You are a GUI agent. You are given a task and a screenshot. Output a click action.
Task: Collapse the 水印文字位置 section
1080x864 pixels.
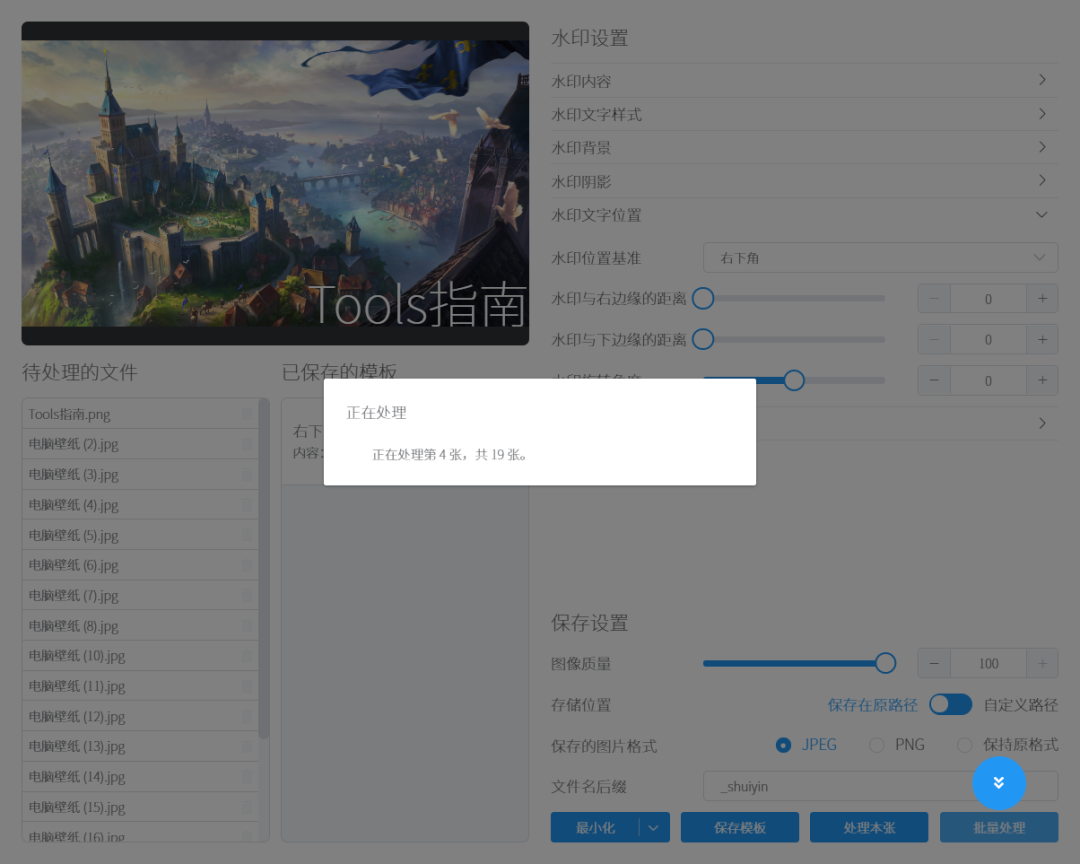(x=804, y=215)
